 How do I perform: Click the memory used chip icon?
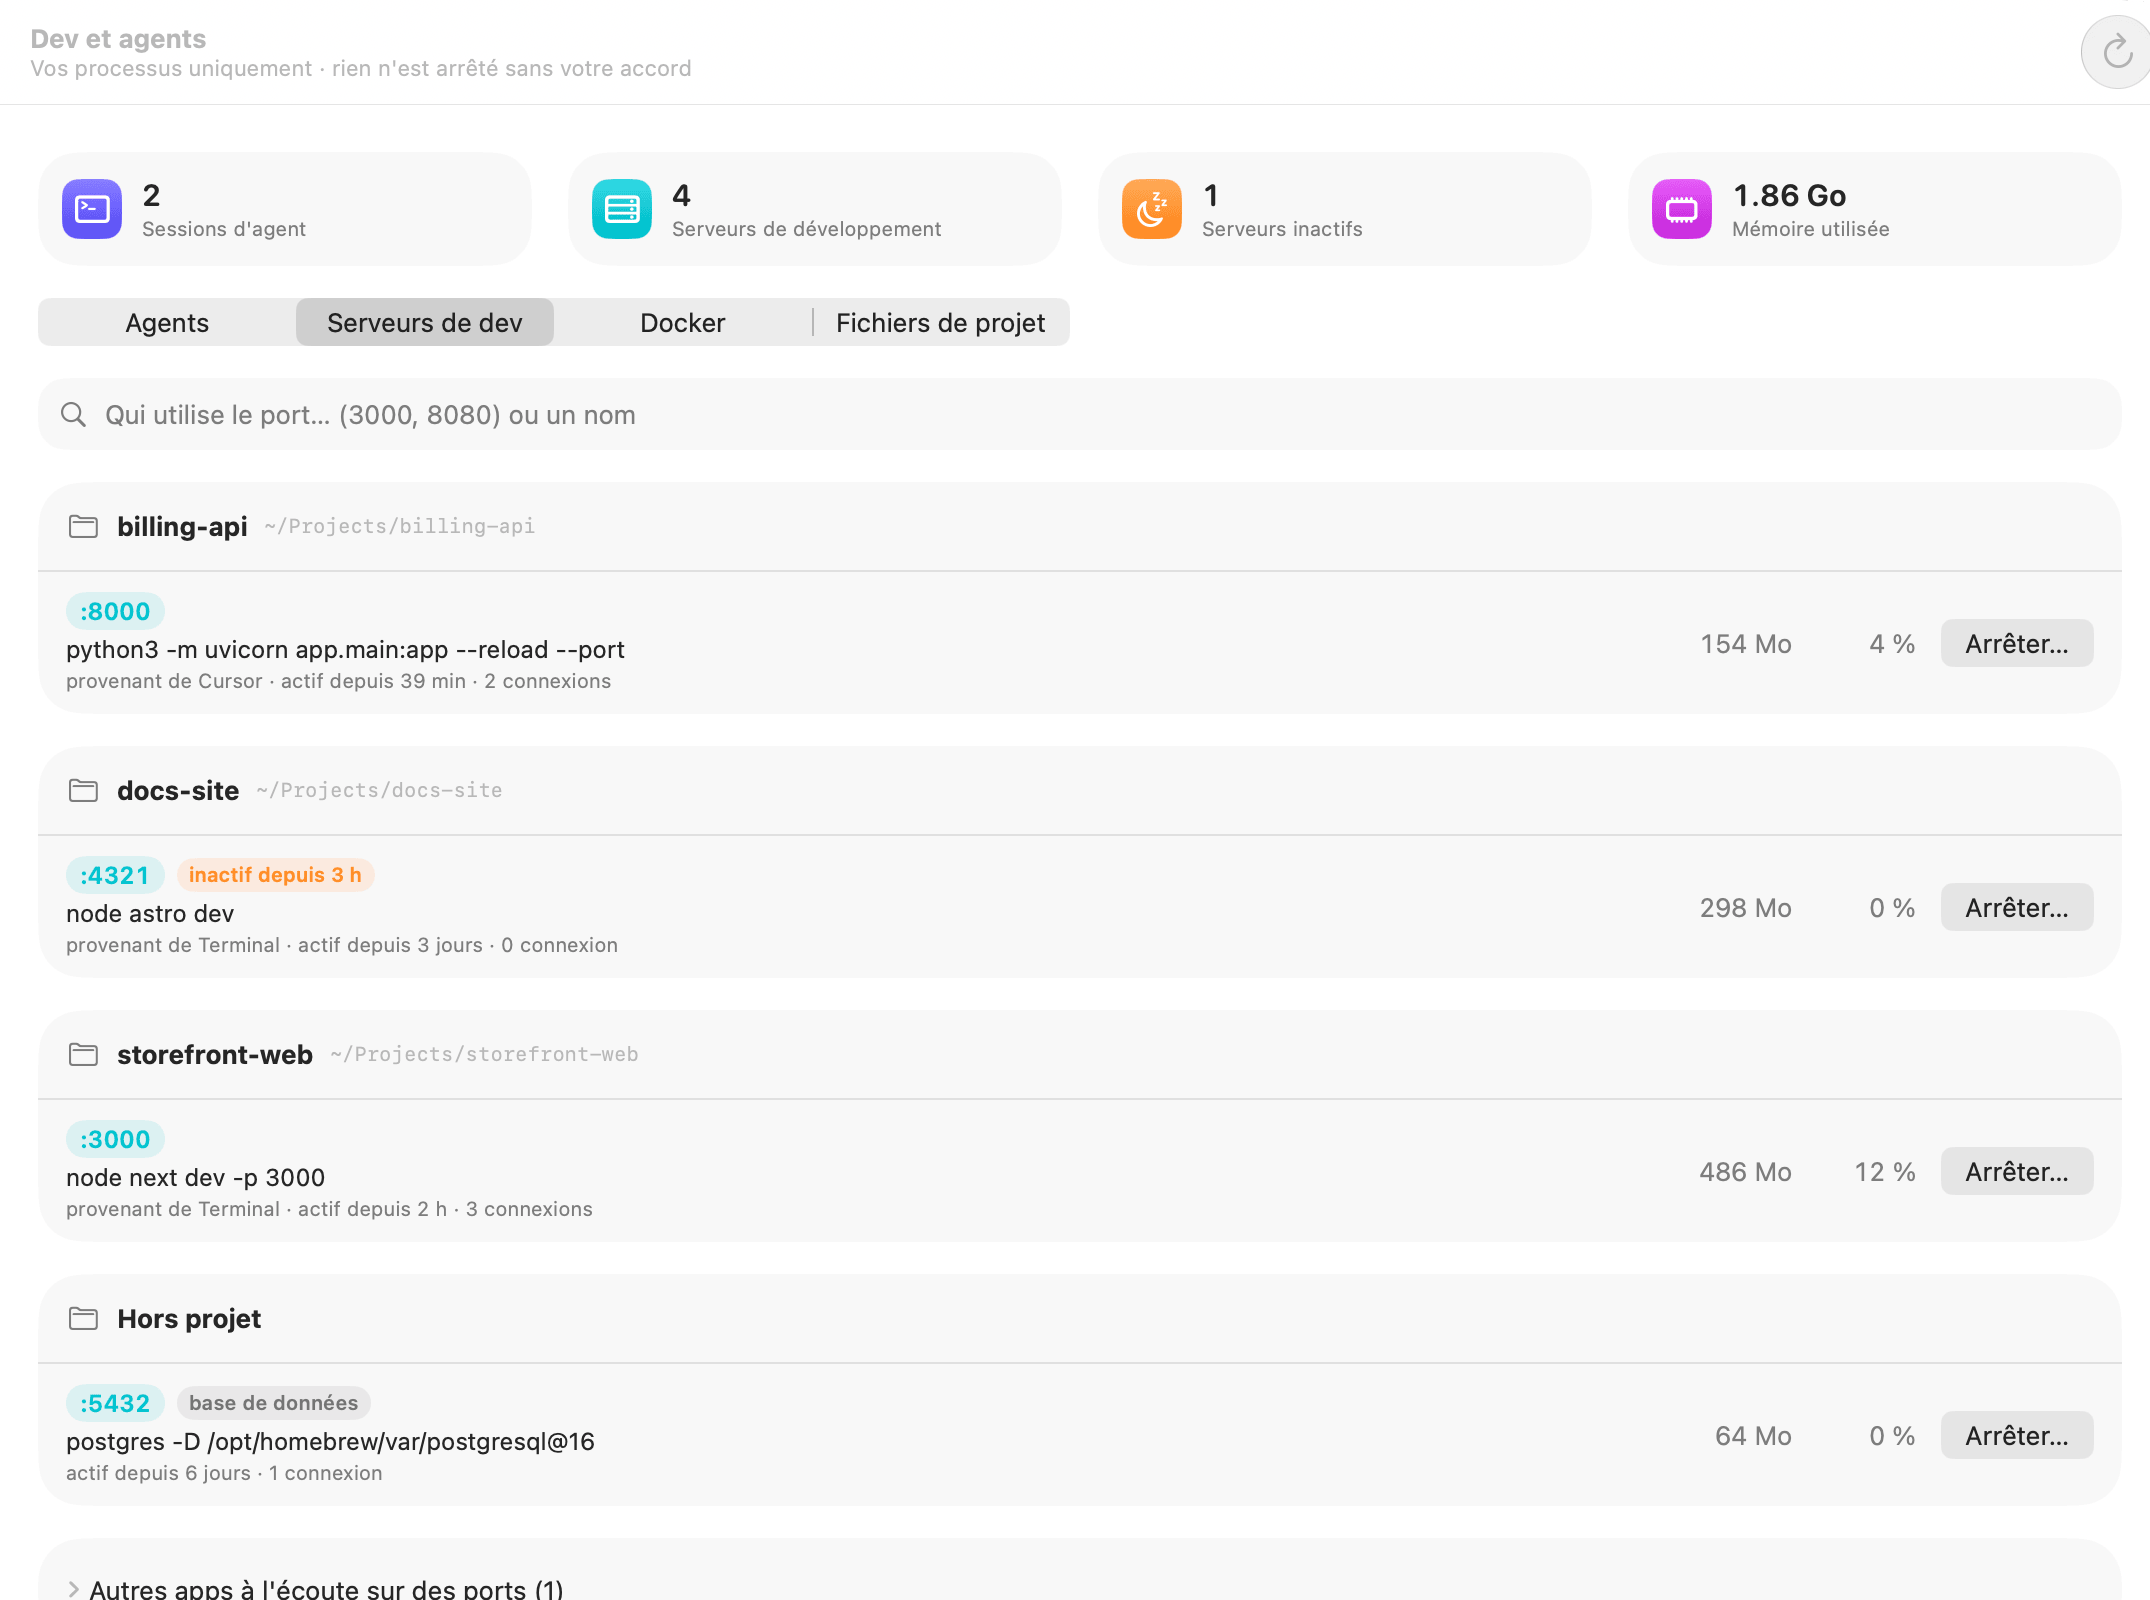[1682, 209]
